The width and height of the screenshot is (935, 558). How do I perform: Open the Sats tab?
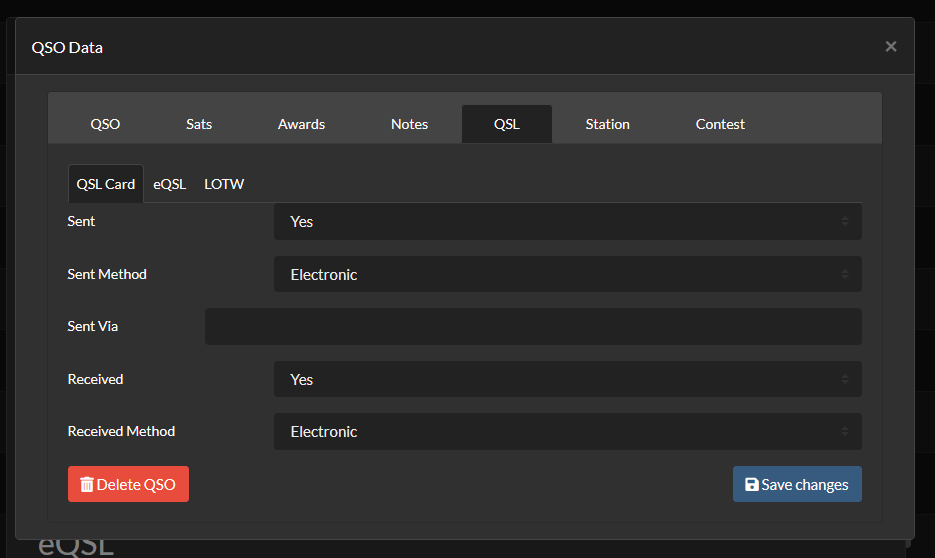[199, 124]
